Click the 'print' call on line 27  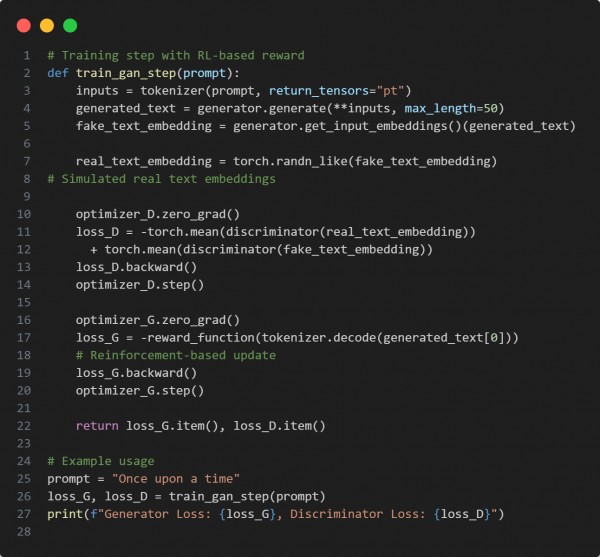click(65, 514)
